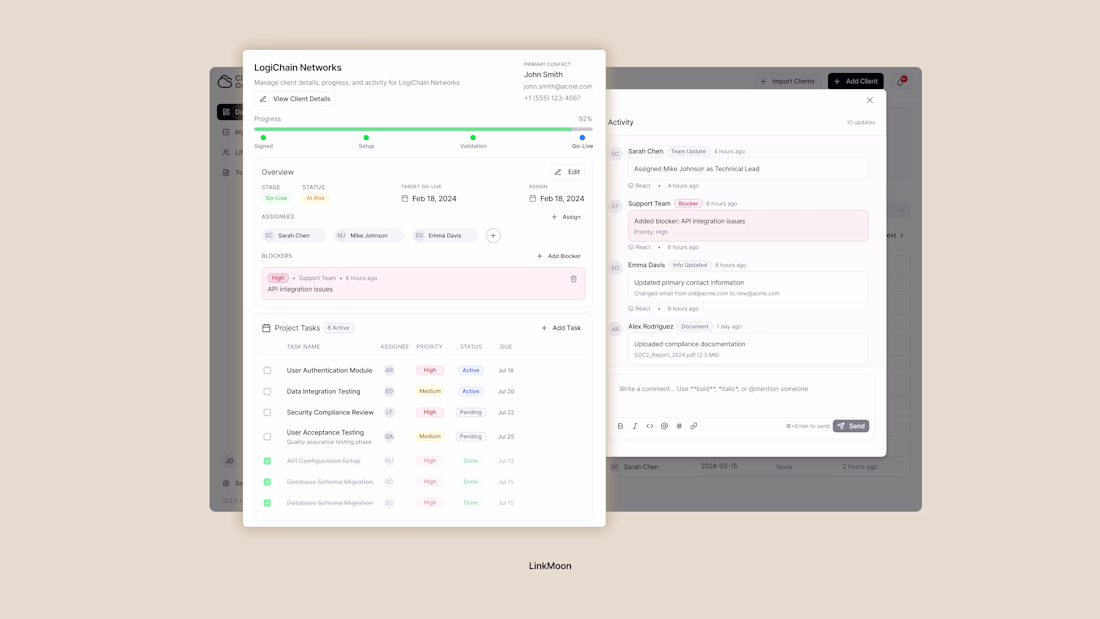Check the User Acceptance Testing task checkbox
The image size is (1100, 619).
pos(267,437)
